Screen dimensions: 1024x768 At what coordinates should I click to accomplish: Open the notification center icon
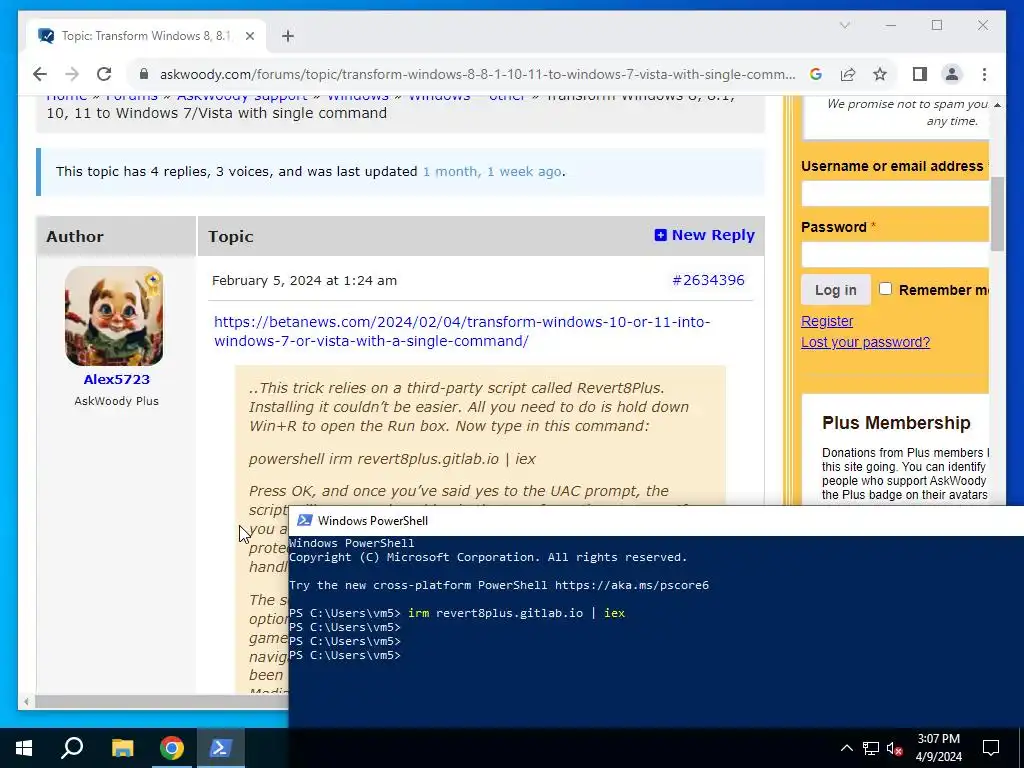[991, 748]
